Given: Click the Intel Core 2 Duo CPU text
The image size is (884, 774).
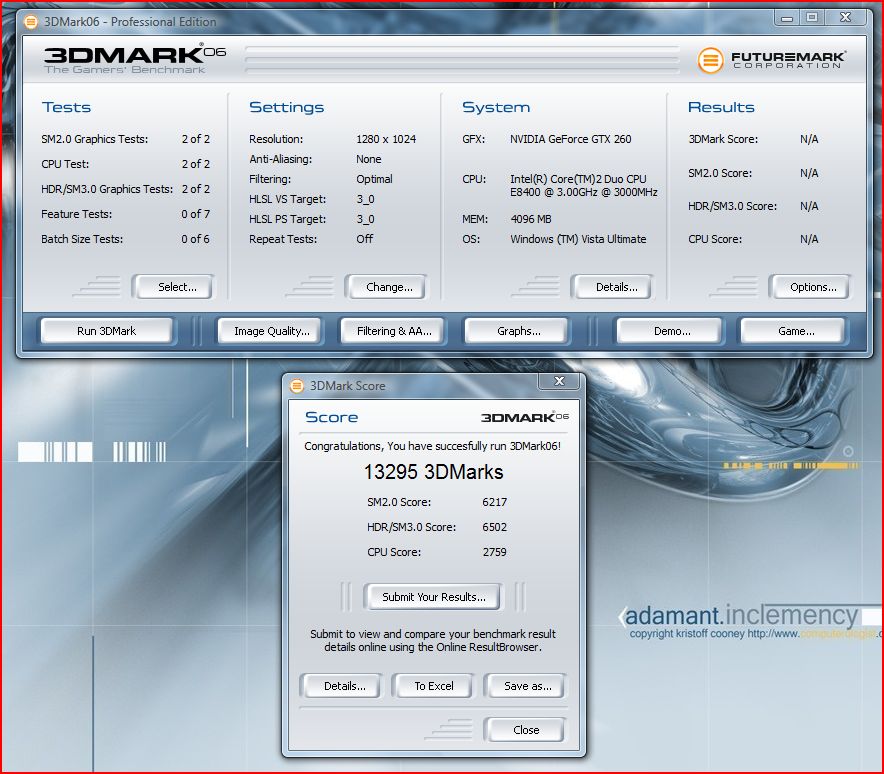Looking at the screenshot, I should pyautogui.click(x=584, y=185).
